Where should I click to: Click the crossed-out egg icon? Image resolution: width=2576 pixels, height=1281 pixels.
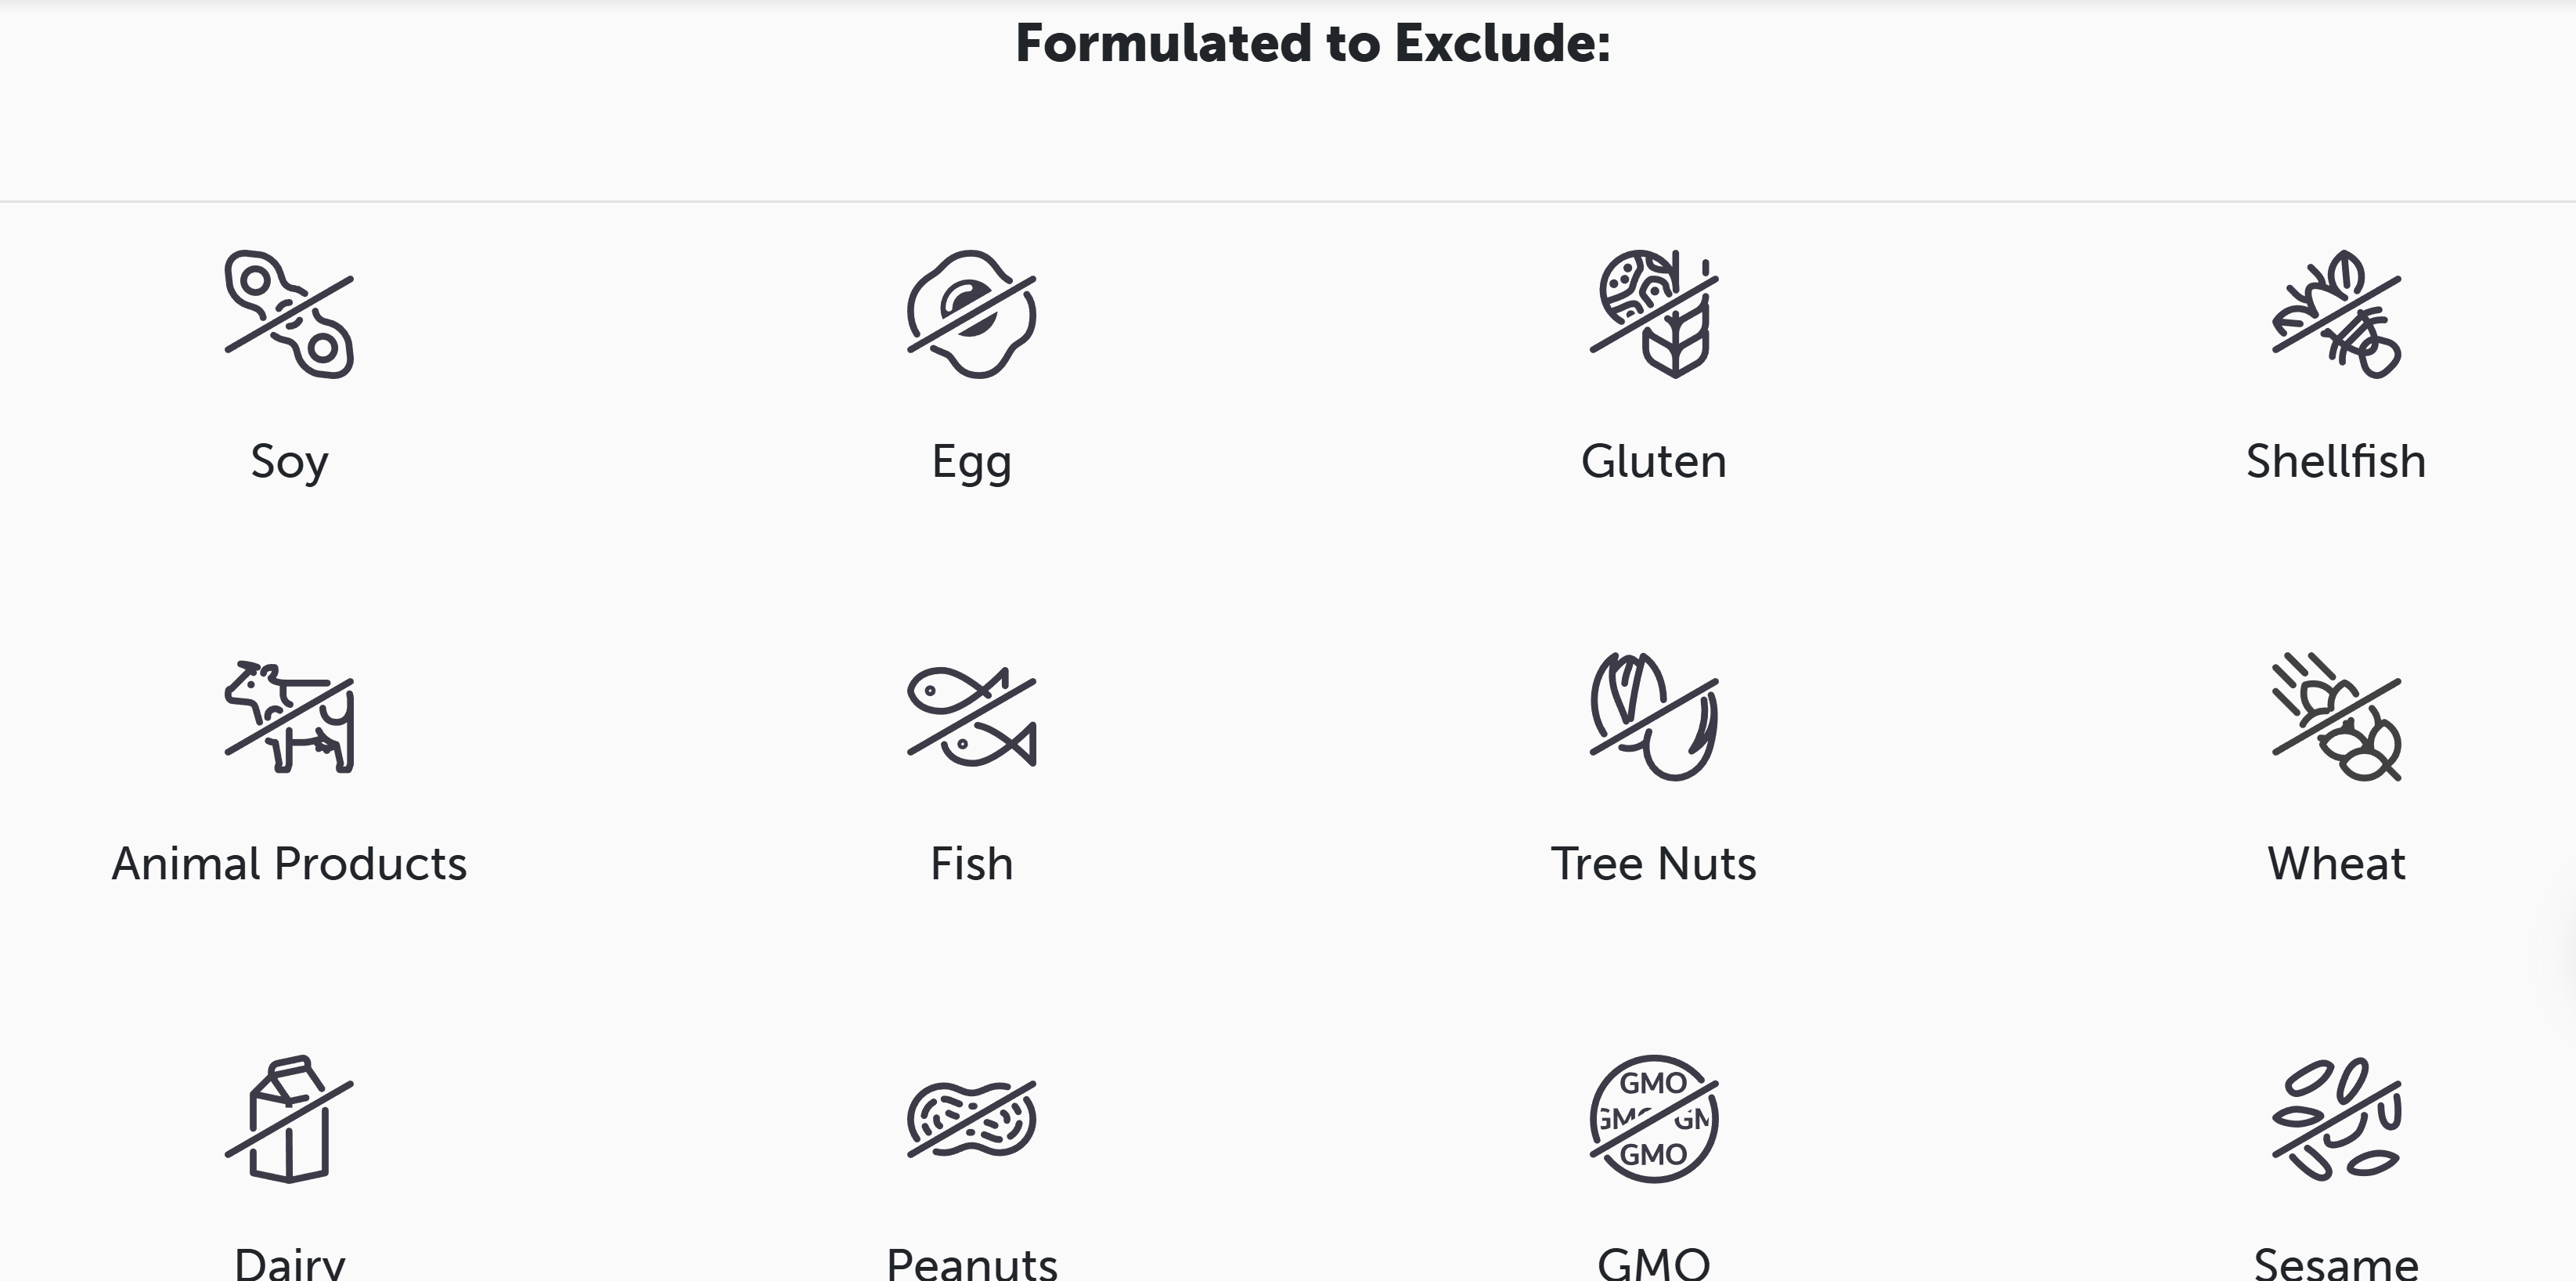pos(971,314)
